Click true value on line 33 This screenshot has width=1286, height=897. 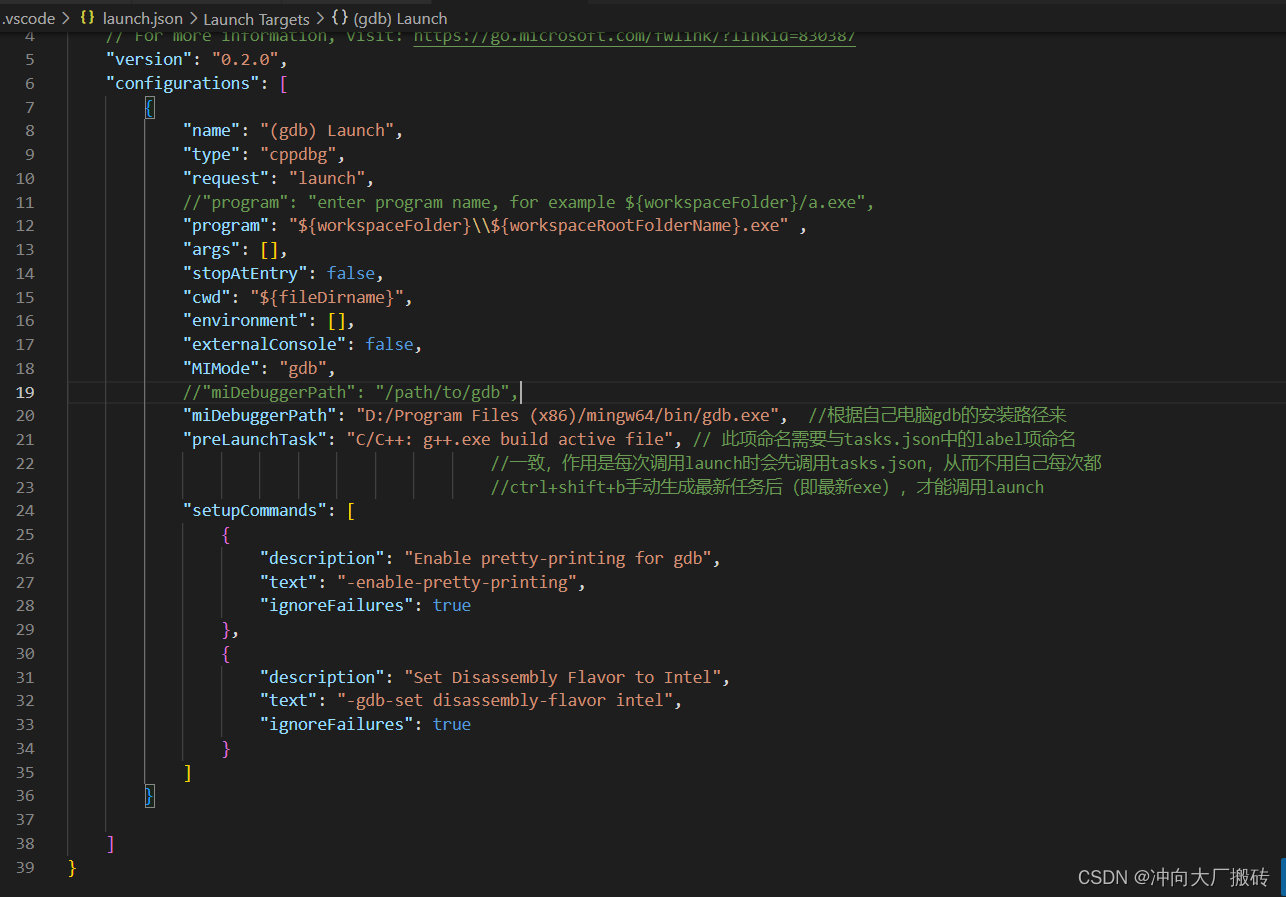coord(452,724)
